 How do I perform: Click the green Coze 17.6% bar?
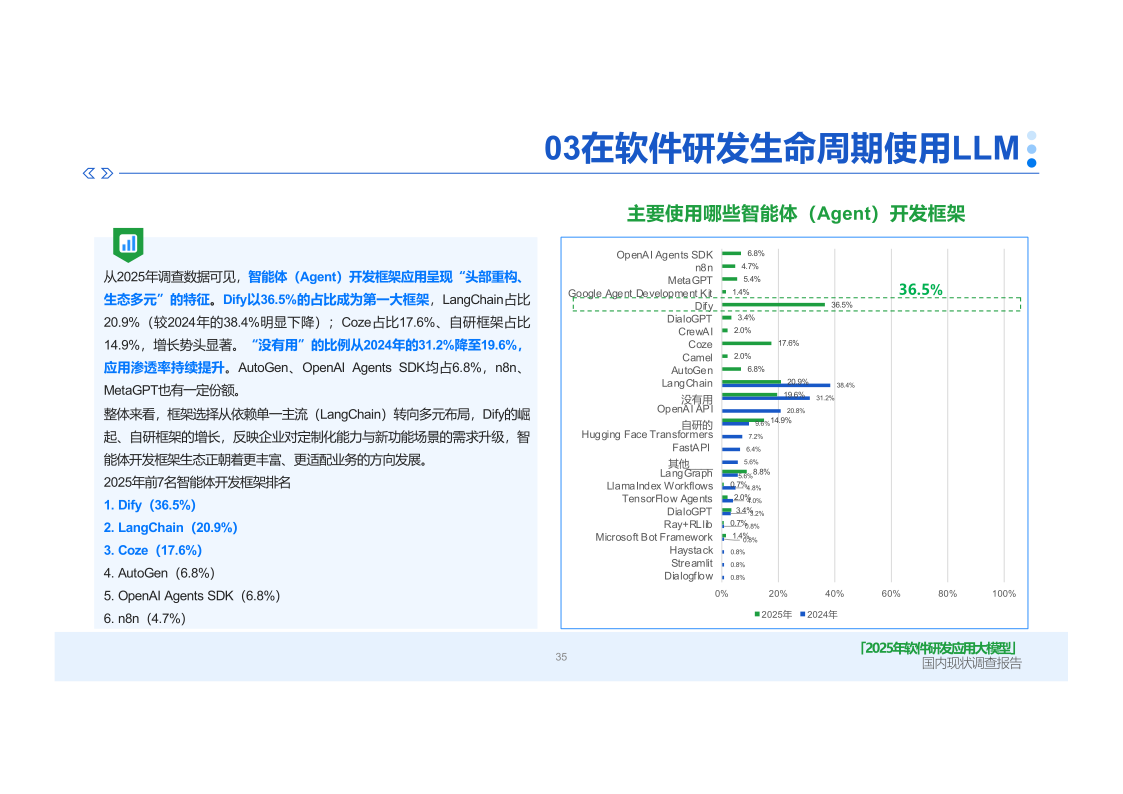(747, 343)
